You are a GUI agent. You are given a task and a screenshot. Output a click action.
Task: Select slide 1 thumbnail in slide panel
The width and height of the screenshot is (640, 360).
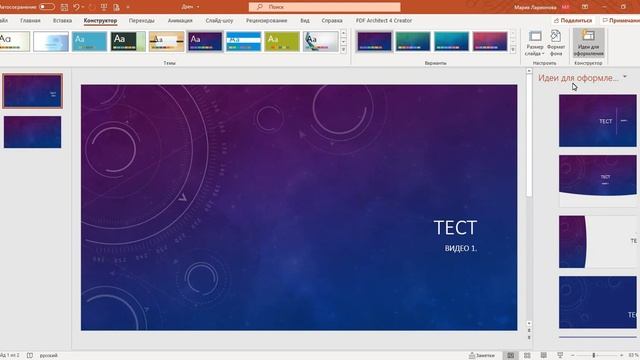click(x=33, y=91)
